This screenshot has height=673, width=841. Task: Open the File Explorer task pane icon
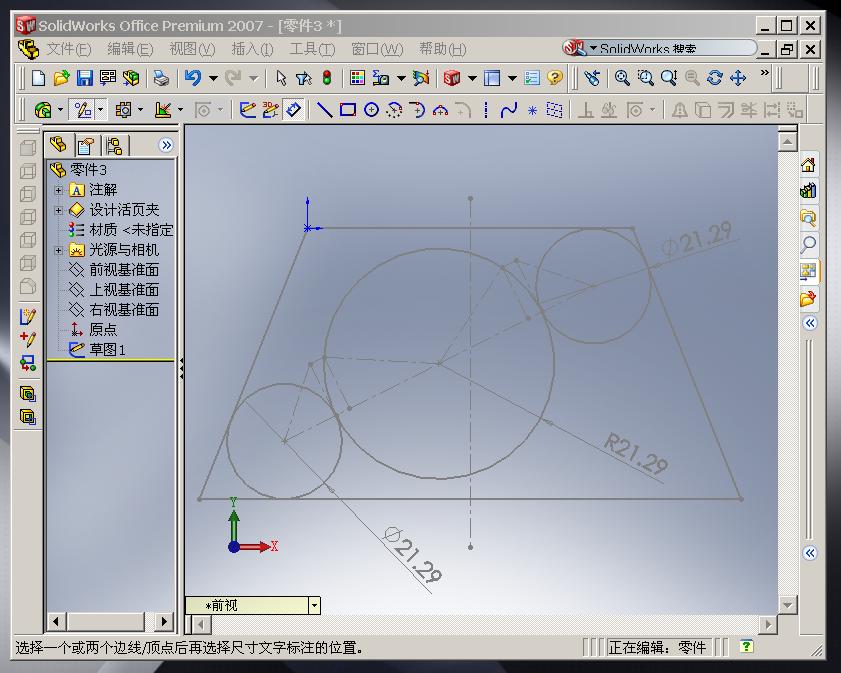(808, 217)
